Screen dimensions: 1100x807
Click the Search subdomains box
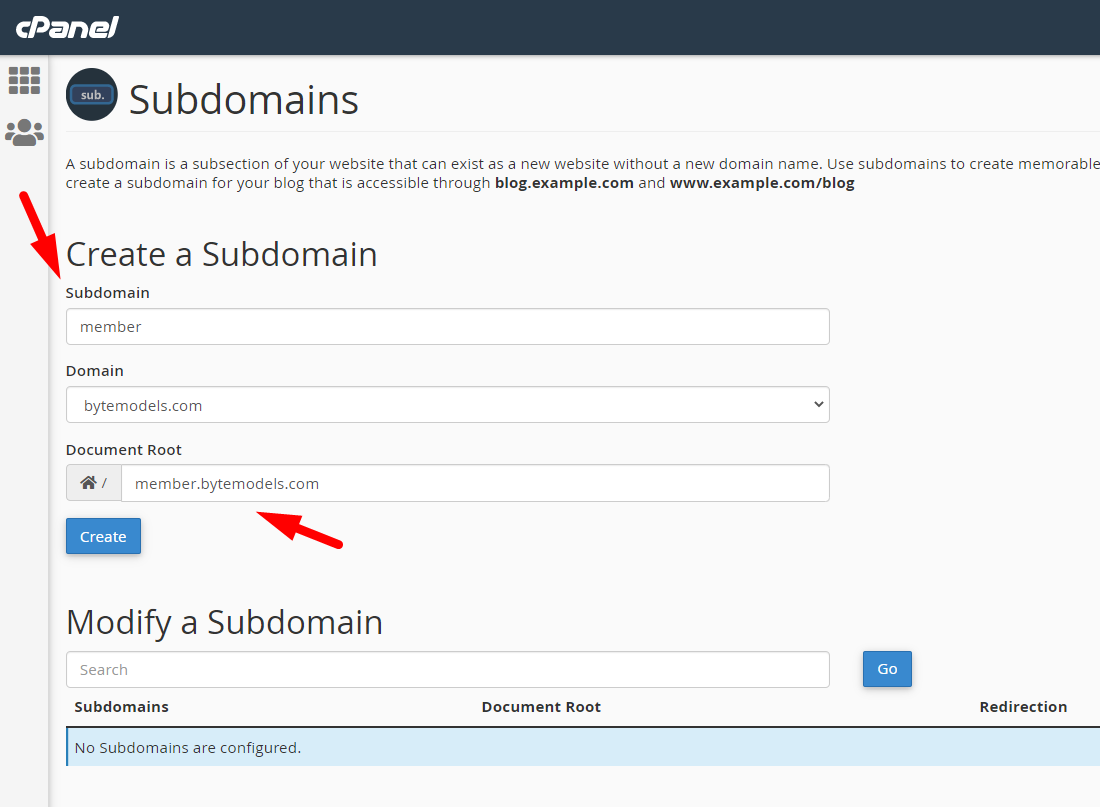point(447,670)
